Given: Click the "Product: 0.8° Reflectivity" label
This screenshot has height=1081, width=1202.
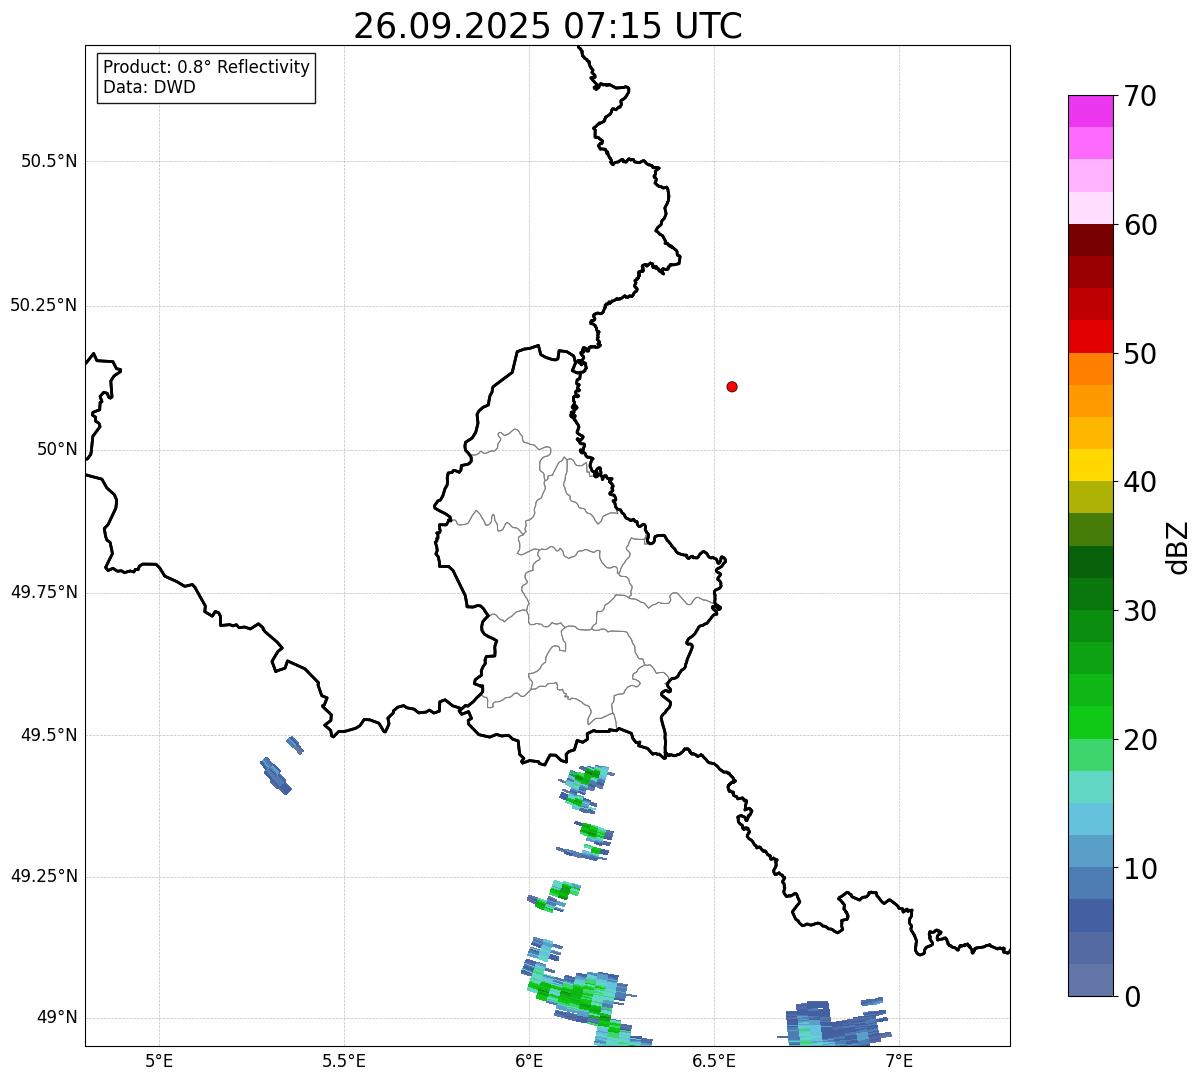Looking at the screenshot, I should pyautogui.click(x=207, y=67).
